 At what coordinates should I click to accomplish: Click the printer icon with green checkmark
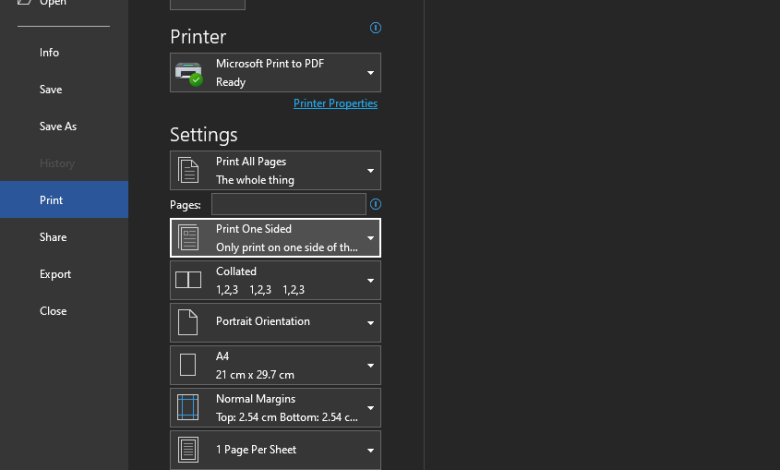coord(189,73)
